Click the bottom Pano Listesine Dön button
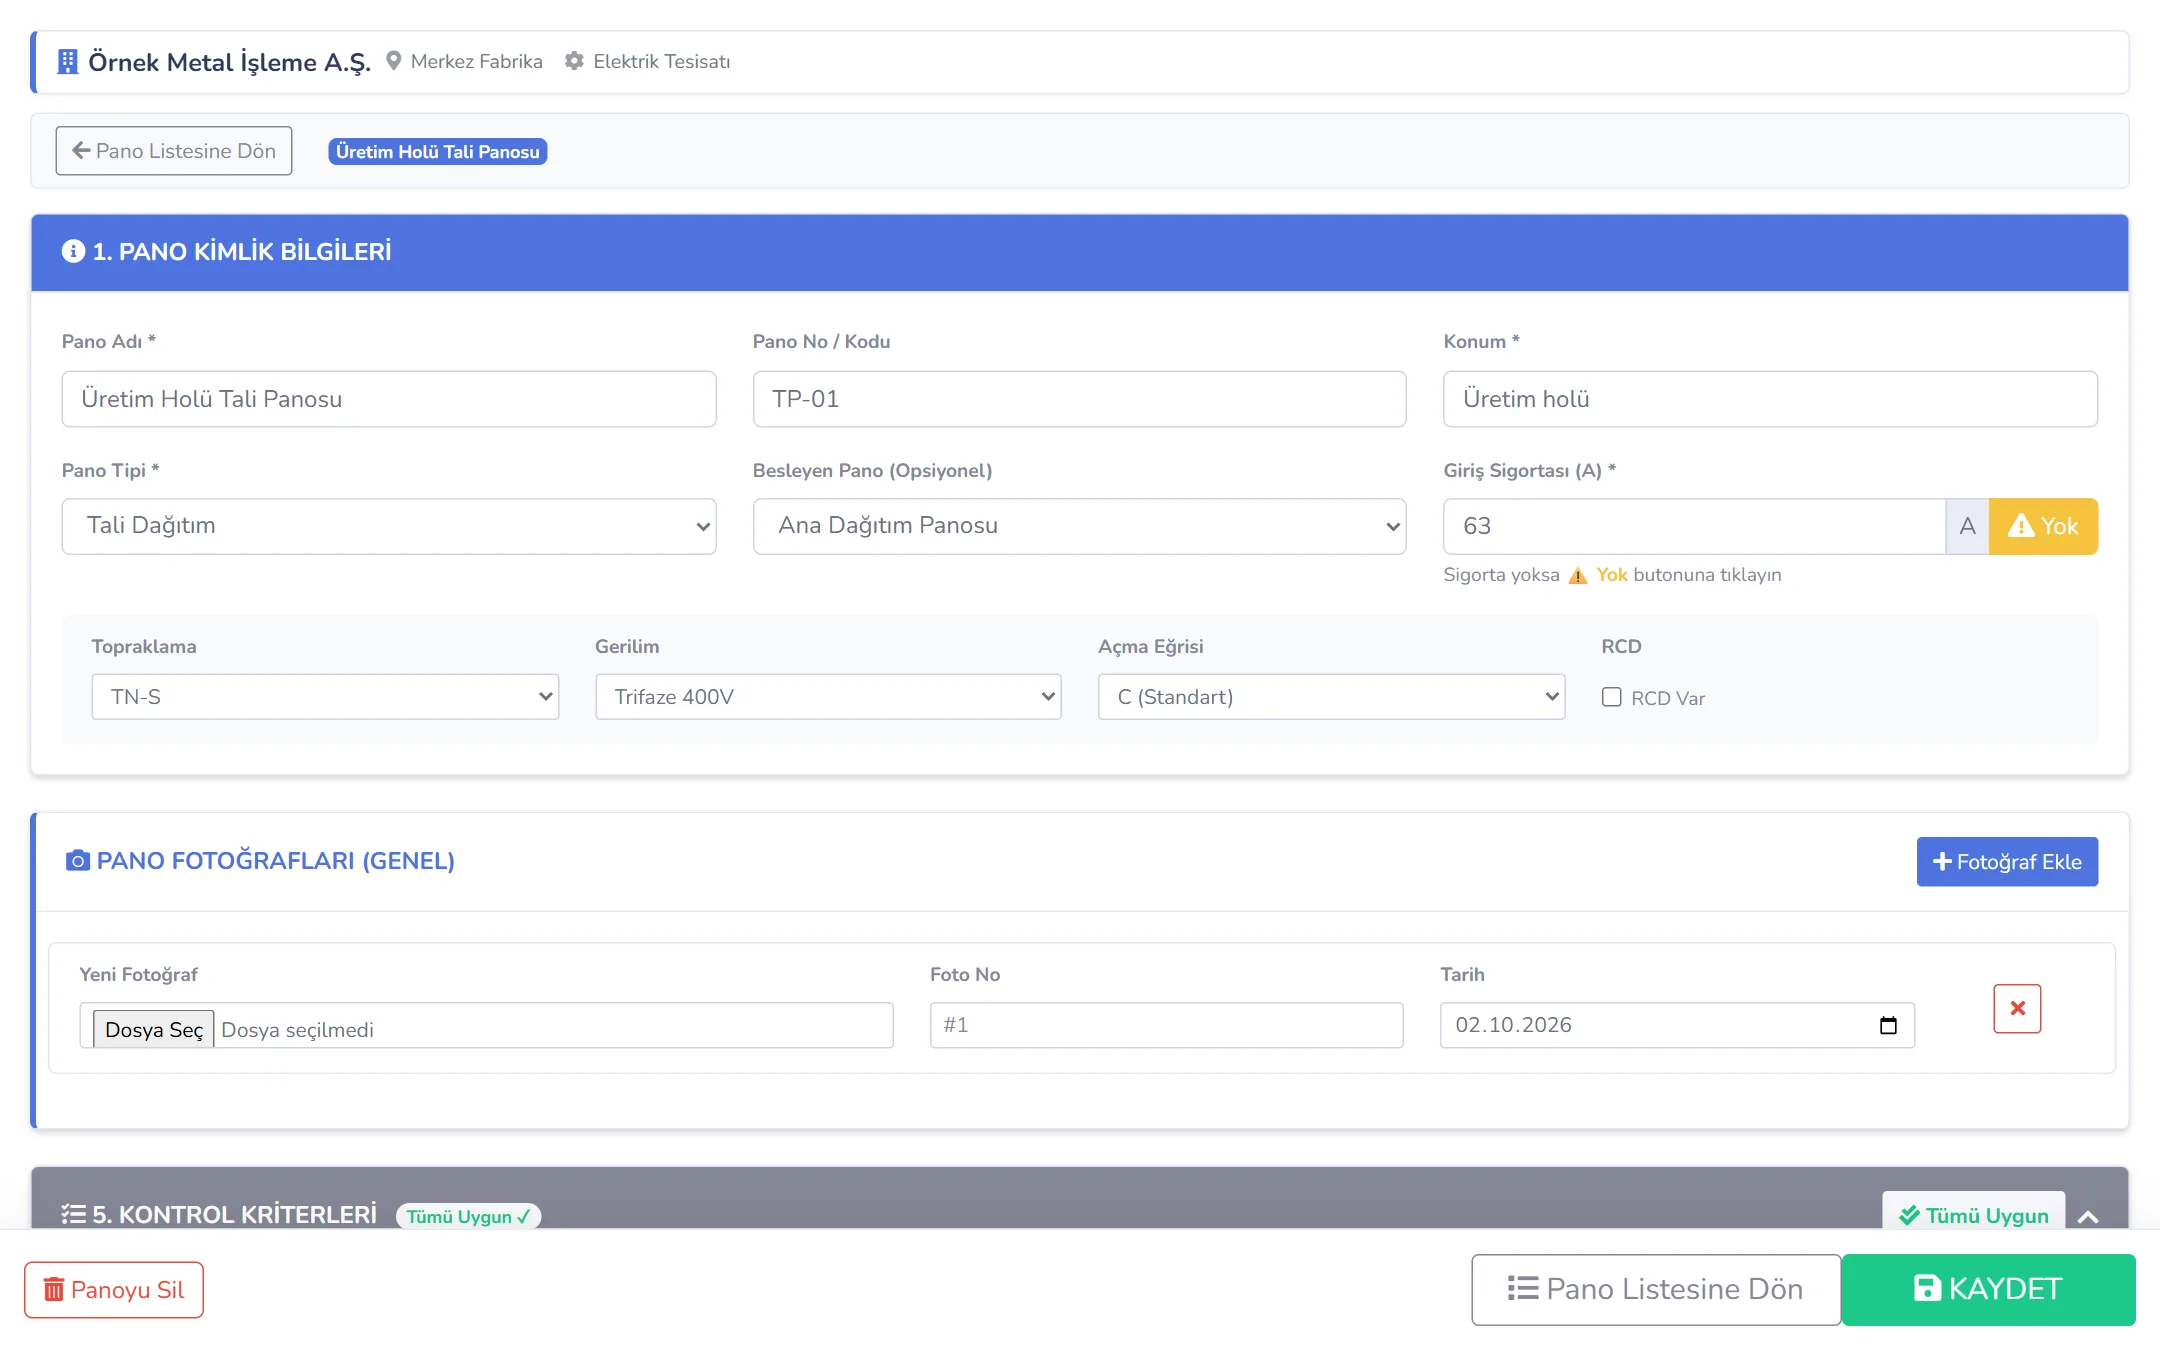 click(1656, 1289)
